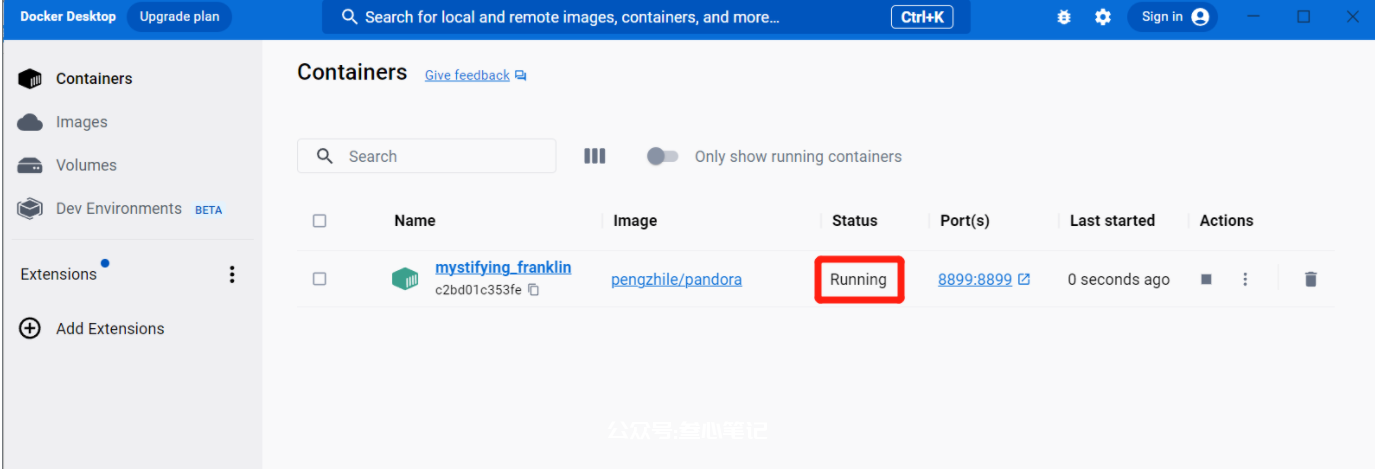The height and width of the screenshot is (469, 1375).
Task: Click the Images cloud icon
Action: (x=30, y=122)
